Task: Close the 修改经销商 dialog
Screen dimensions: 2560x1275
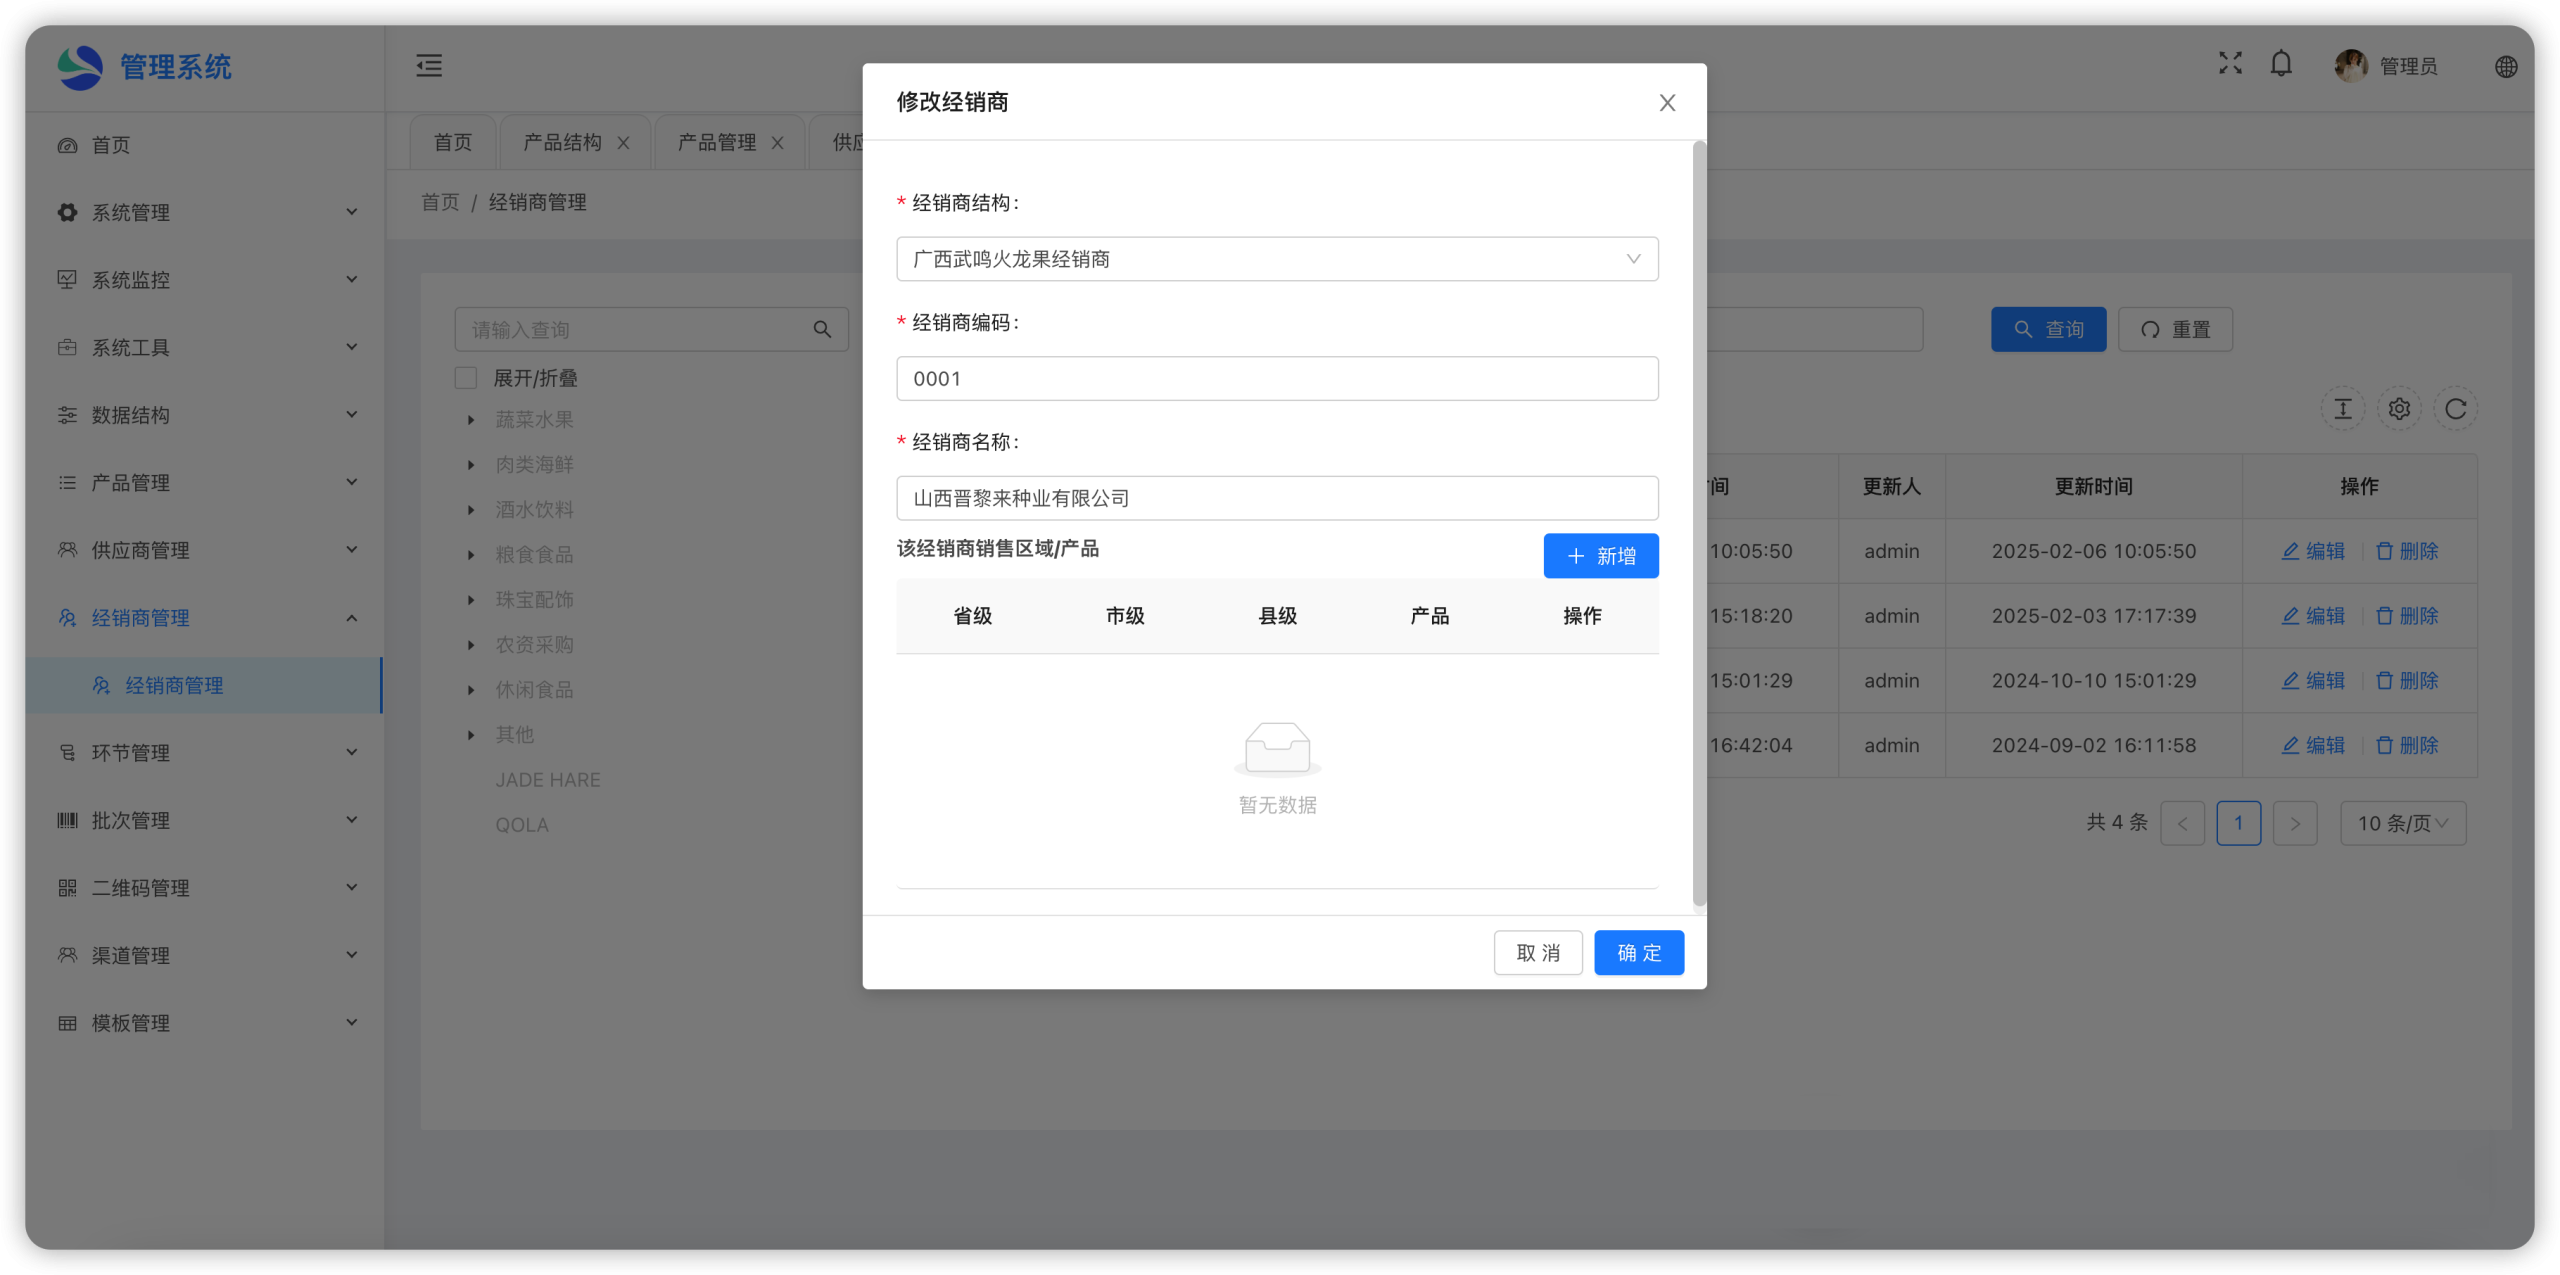Action: [x=1667, y=103]
